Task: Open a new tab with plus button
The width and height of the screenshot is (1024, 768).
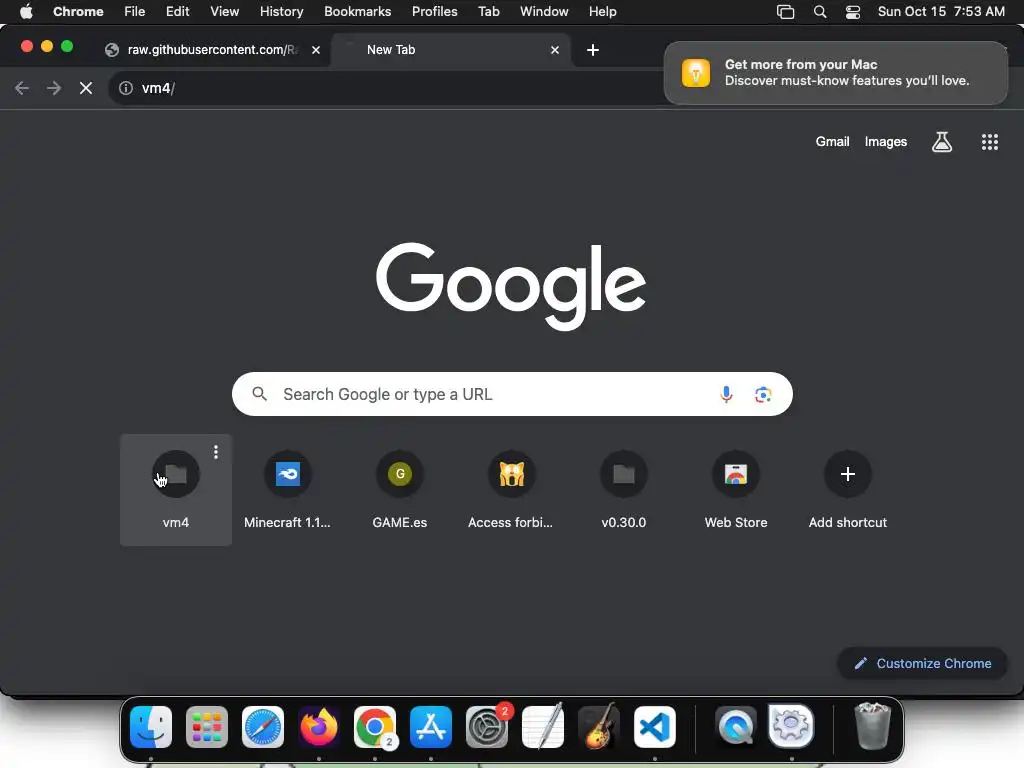Action: (x=593, y=50)
